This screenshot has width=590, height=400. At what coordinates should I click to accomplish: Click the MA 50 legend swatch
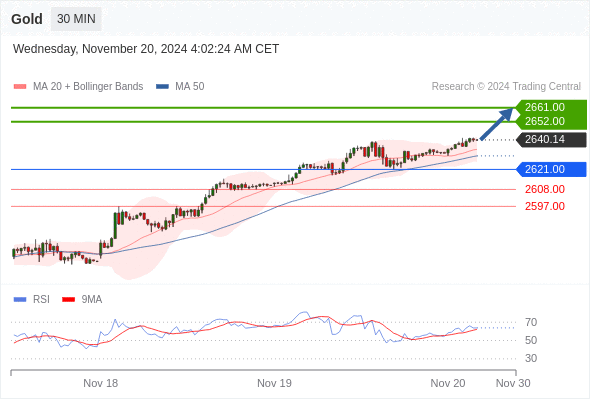[x=162, y=87]
